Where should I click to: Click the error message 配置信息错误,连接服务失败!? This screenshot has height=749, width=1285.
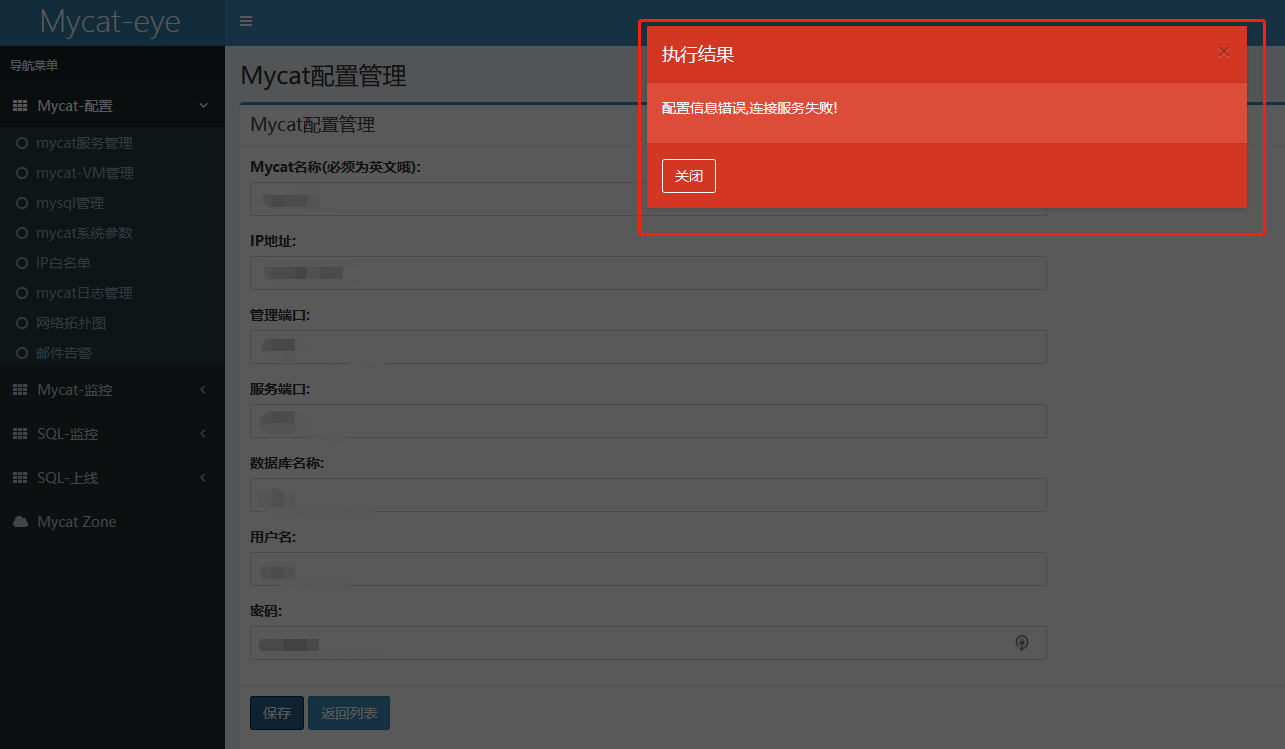pyautogui.click(x=749, y=107)
